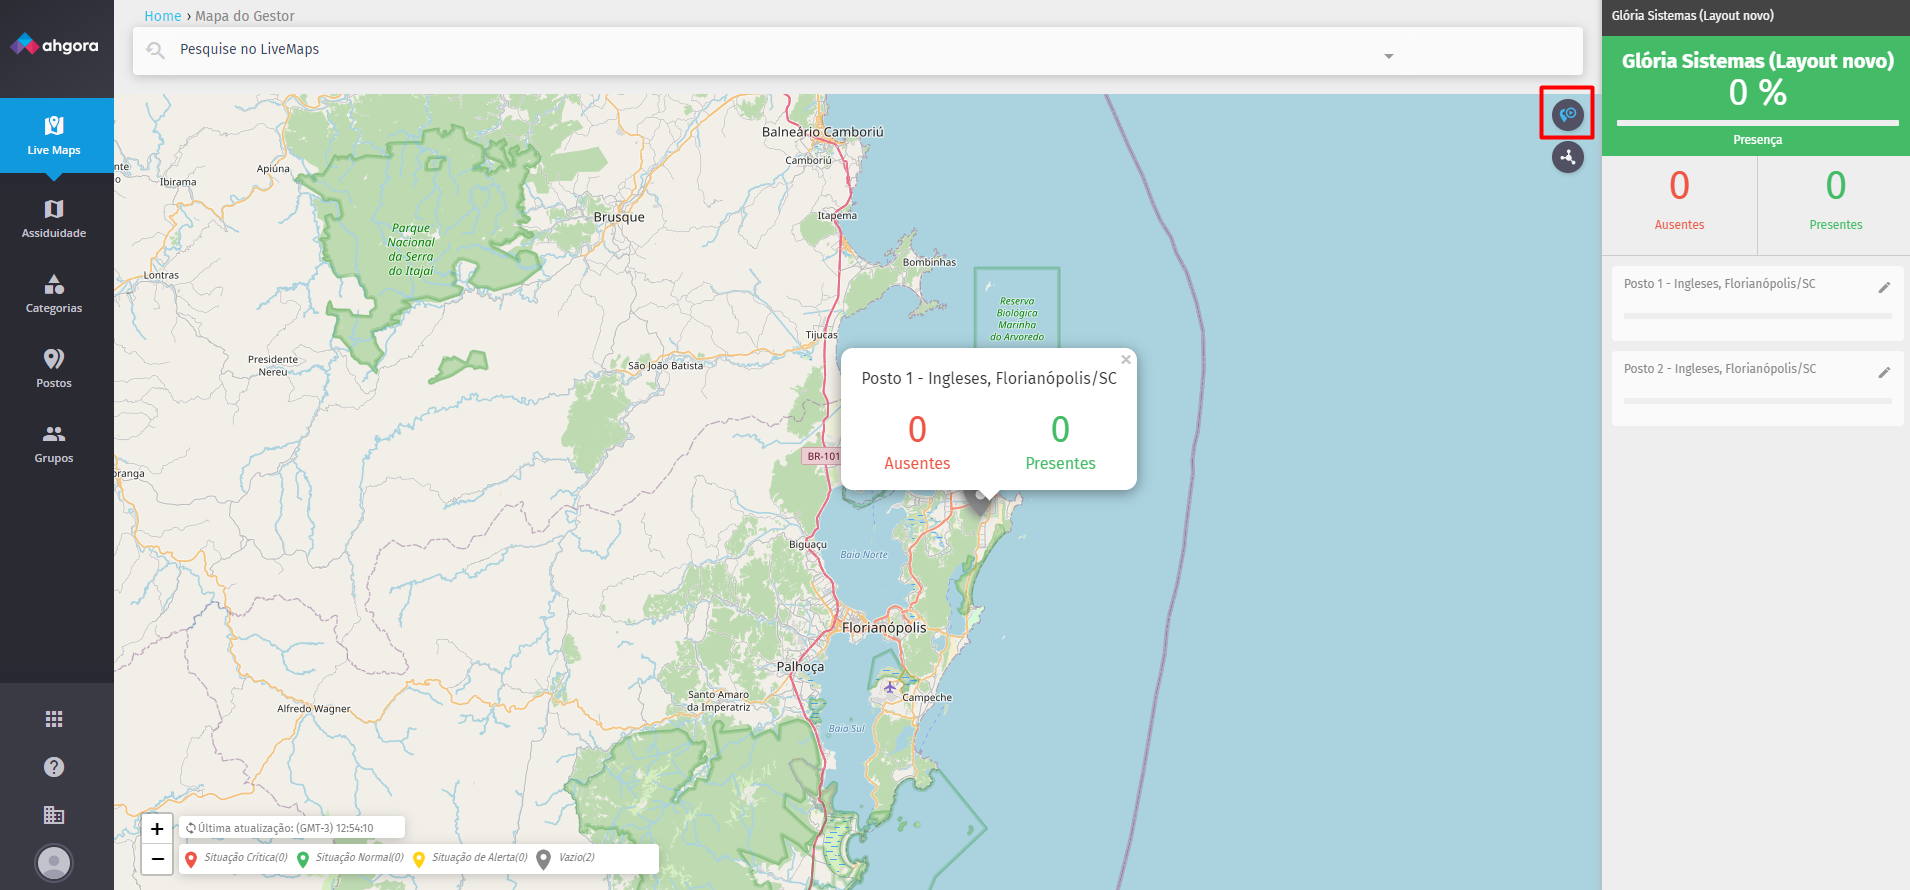
Task: Go to Categorias page
Action: click(x=54, y=293)
